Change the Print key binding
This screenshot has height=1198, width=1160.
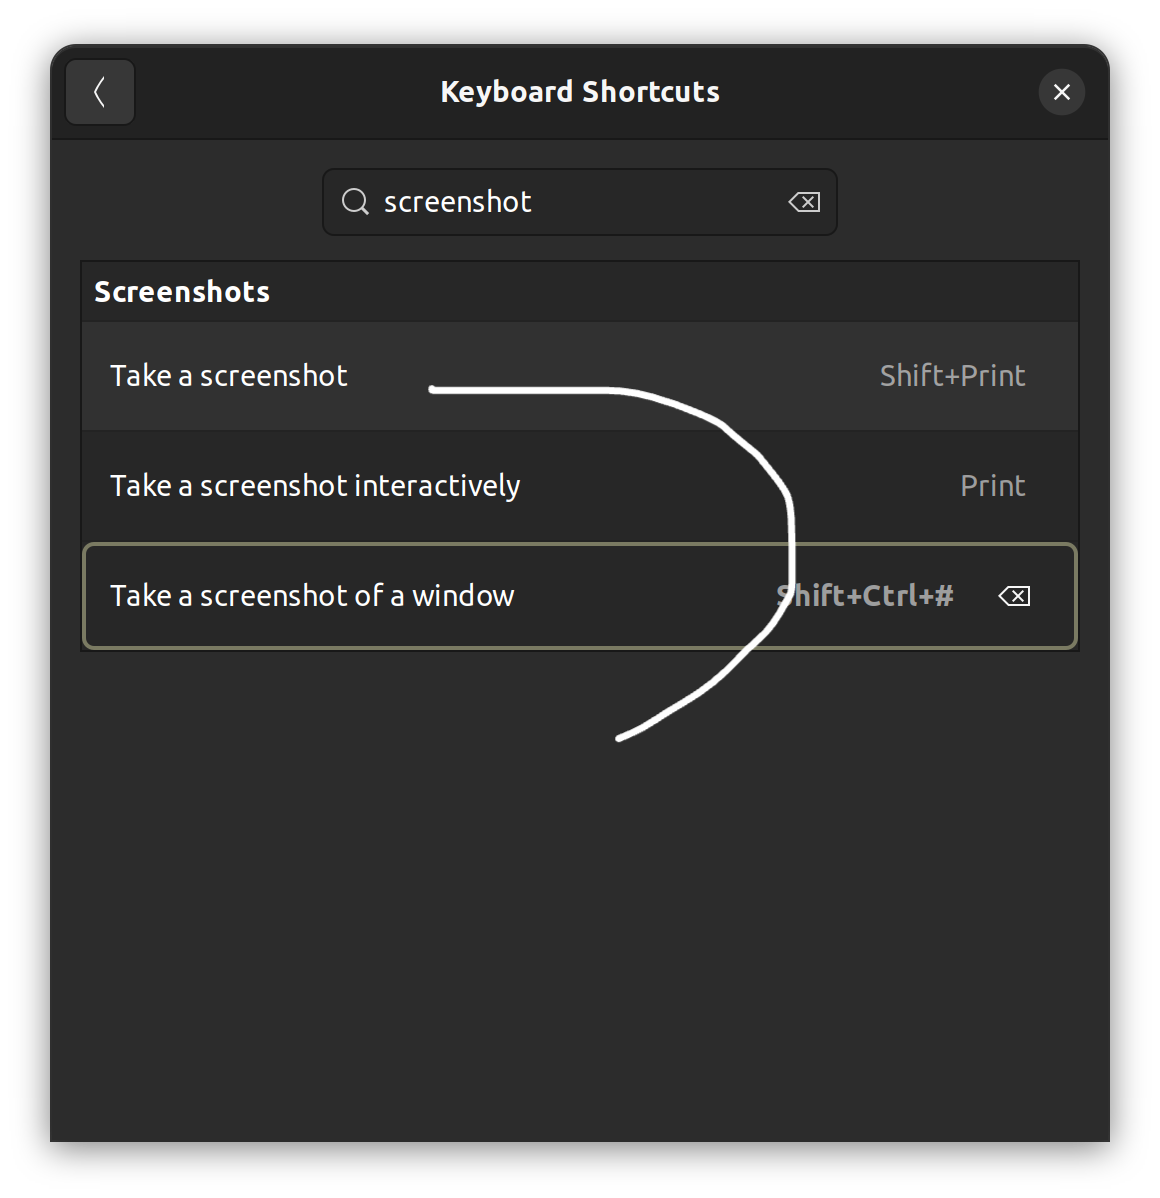coord(992,486)
